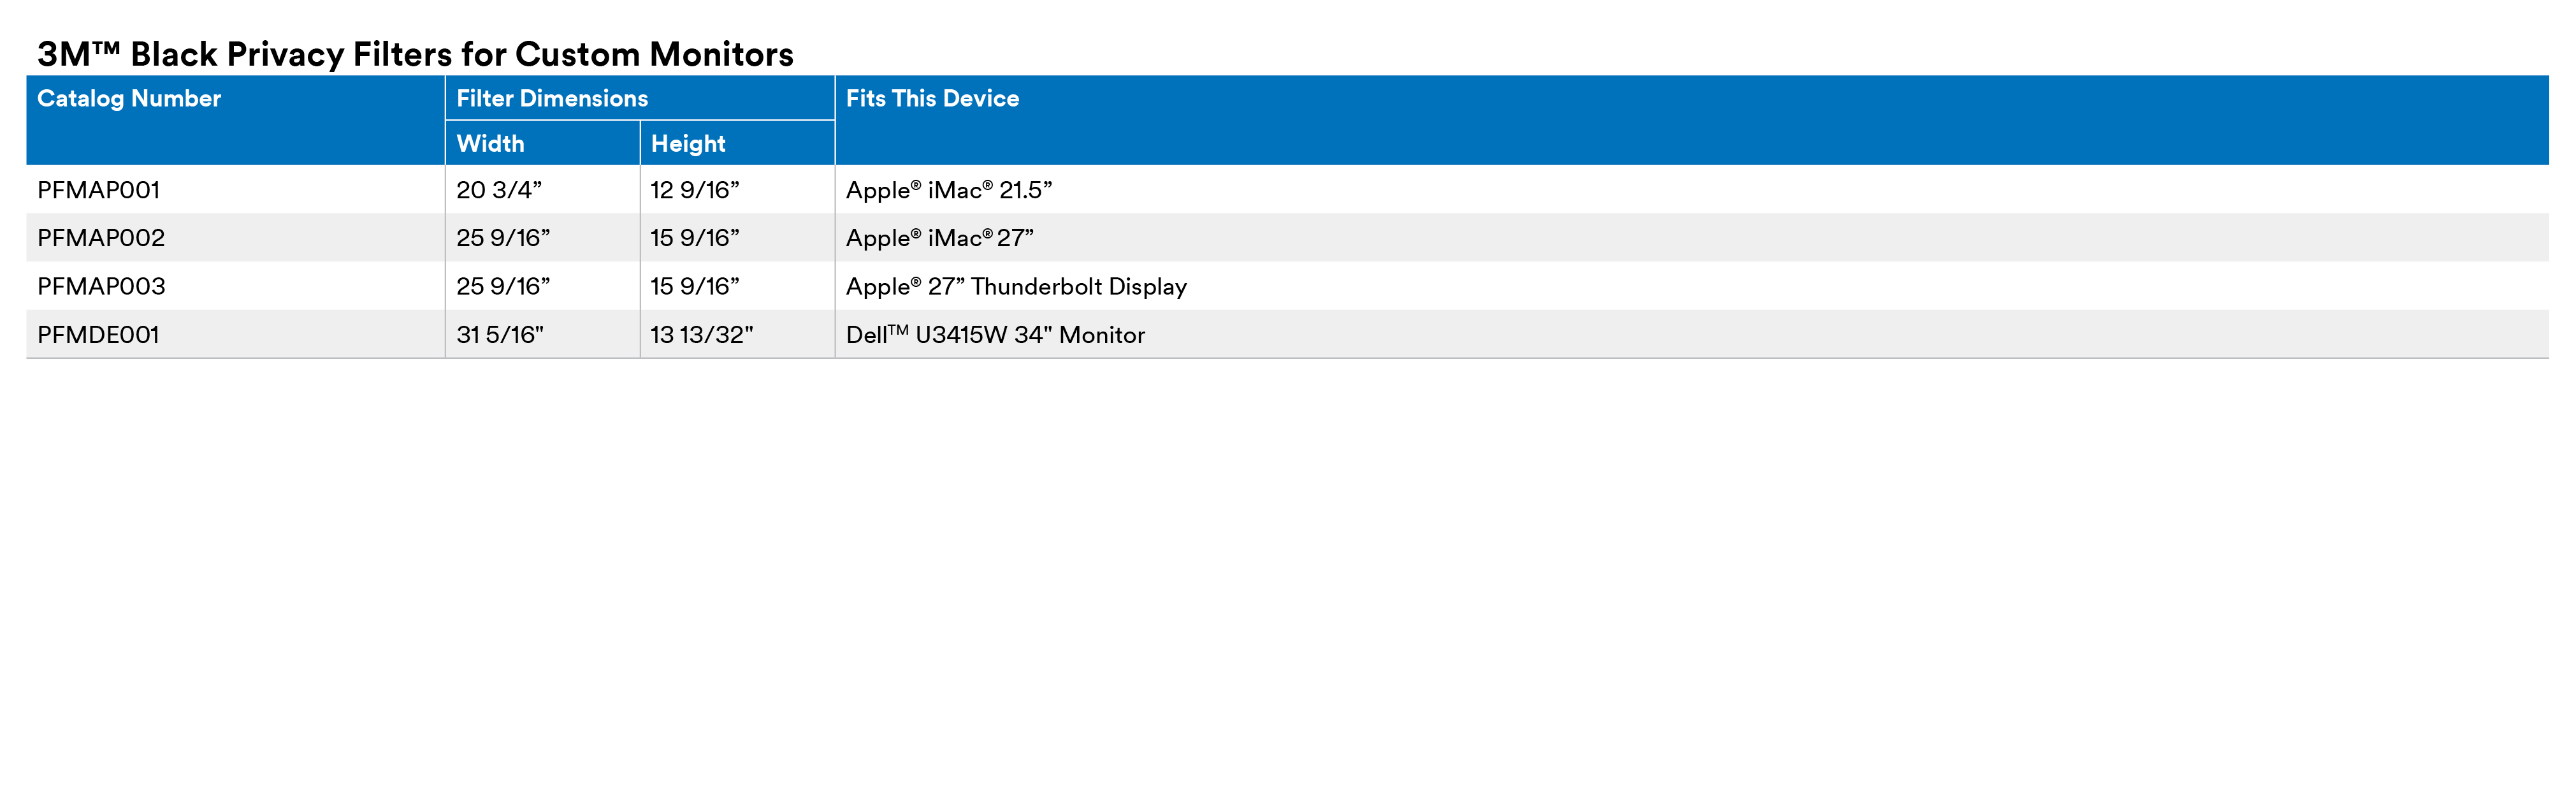This screenshot has height=797, width=2576.
Task: Click the PFMAP003 height 15 9/16"
Action: click(x=695, y=287)
